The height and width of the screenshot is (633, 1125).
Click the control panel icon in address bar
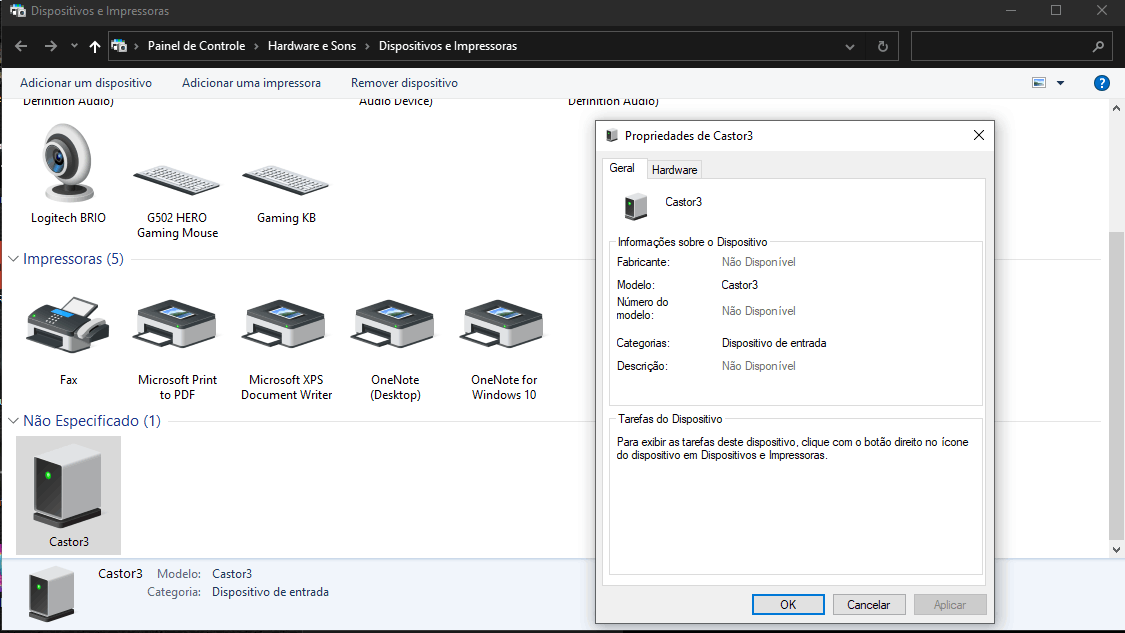(119, 46)
